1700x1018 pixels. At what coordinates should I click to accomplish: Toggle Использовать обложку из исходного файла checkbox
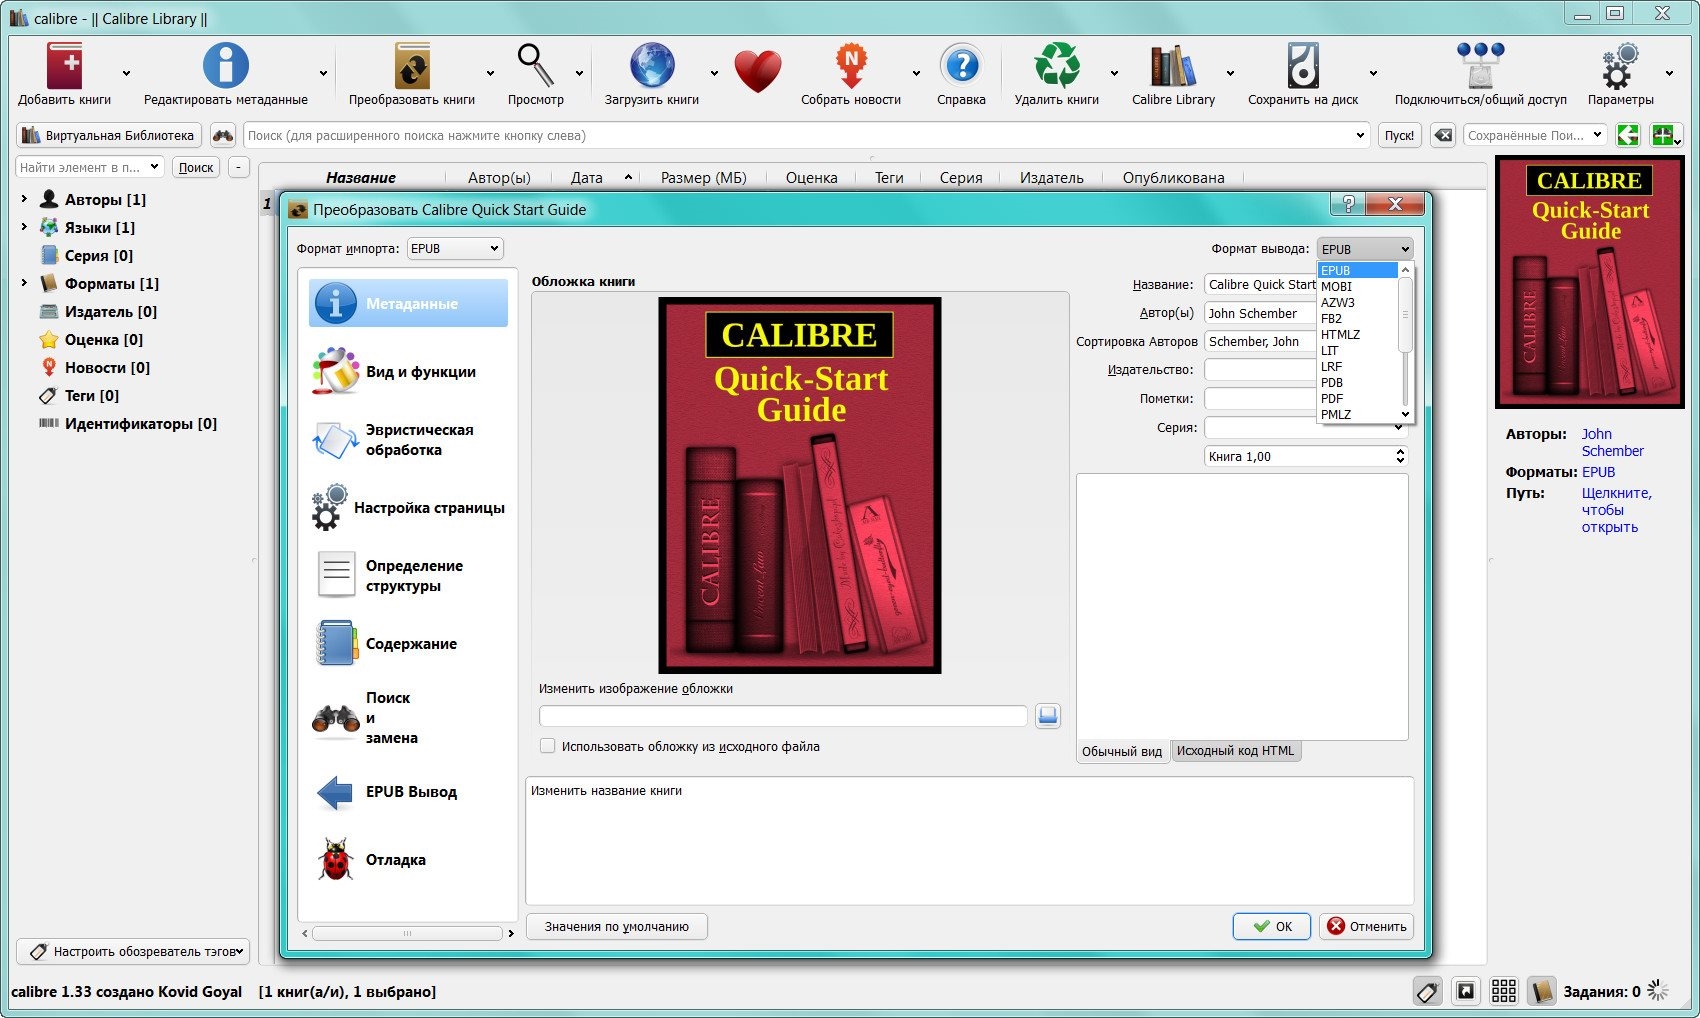[547, 746]
